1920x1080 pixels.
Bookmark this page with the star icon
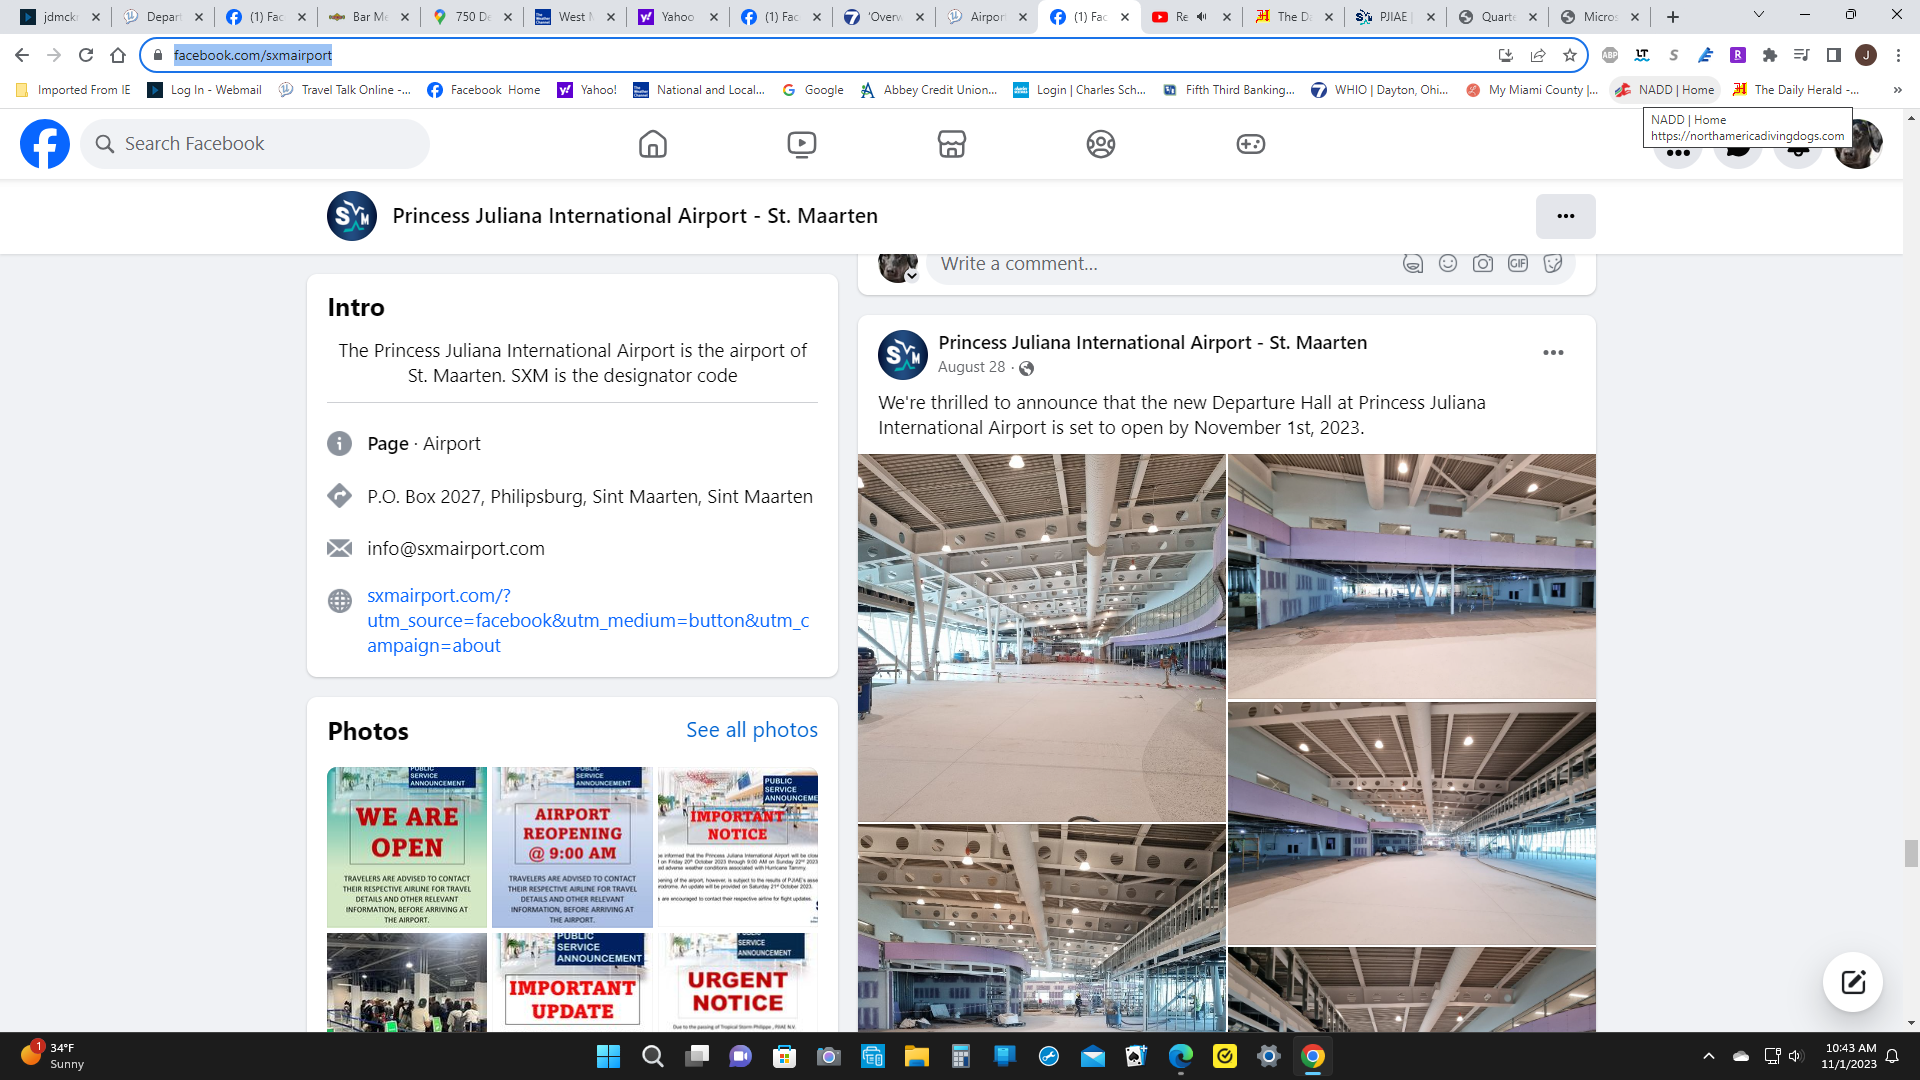pos(1570,55)
